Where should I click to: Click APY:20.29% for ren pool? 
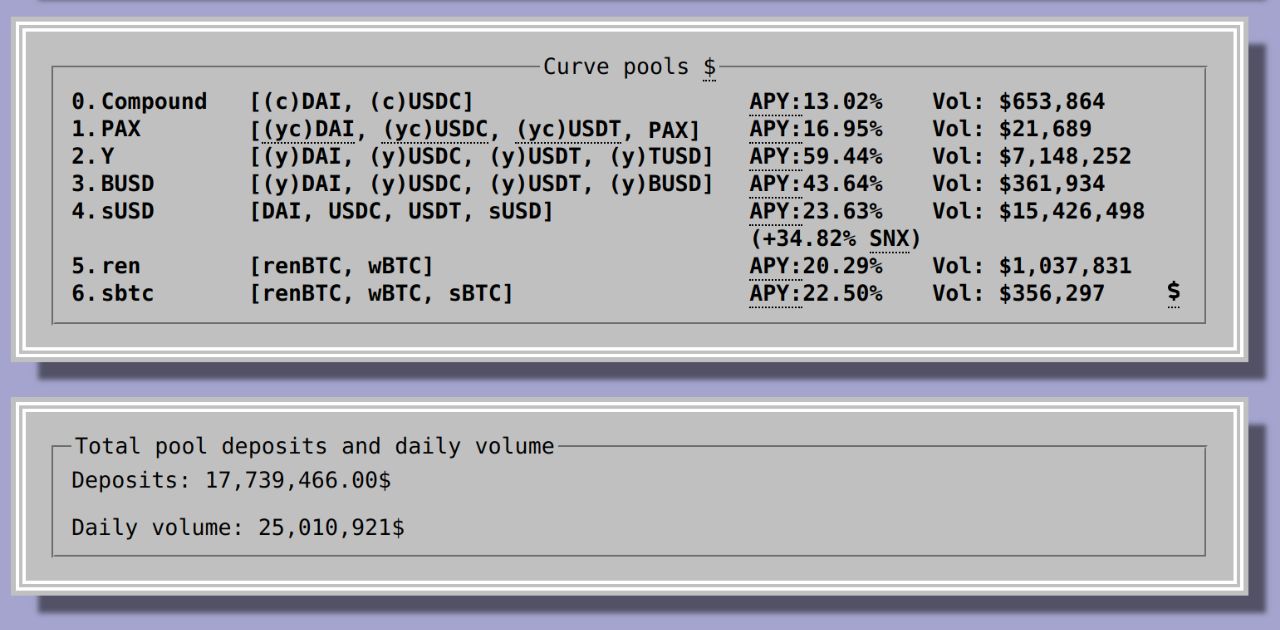tap(816, 266)
